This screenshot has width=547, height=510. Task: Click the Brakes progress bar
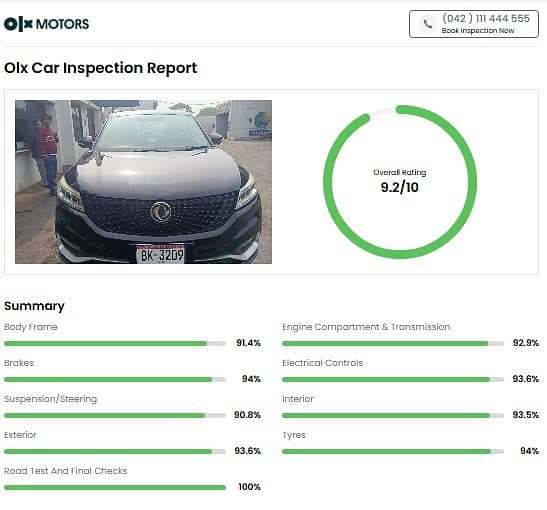tap(115, 380)
